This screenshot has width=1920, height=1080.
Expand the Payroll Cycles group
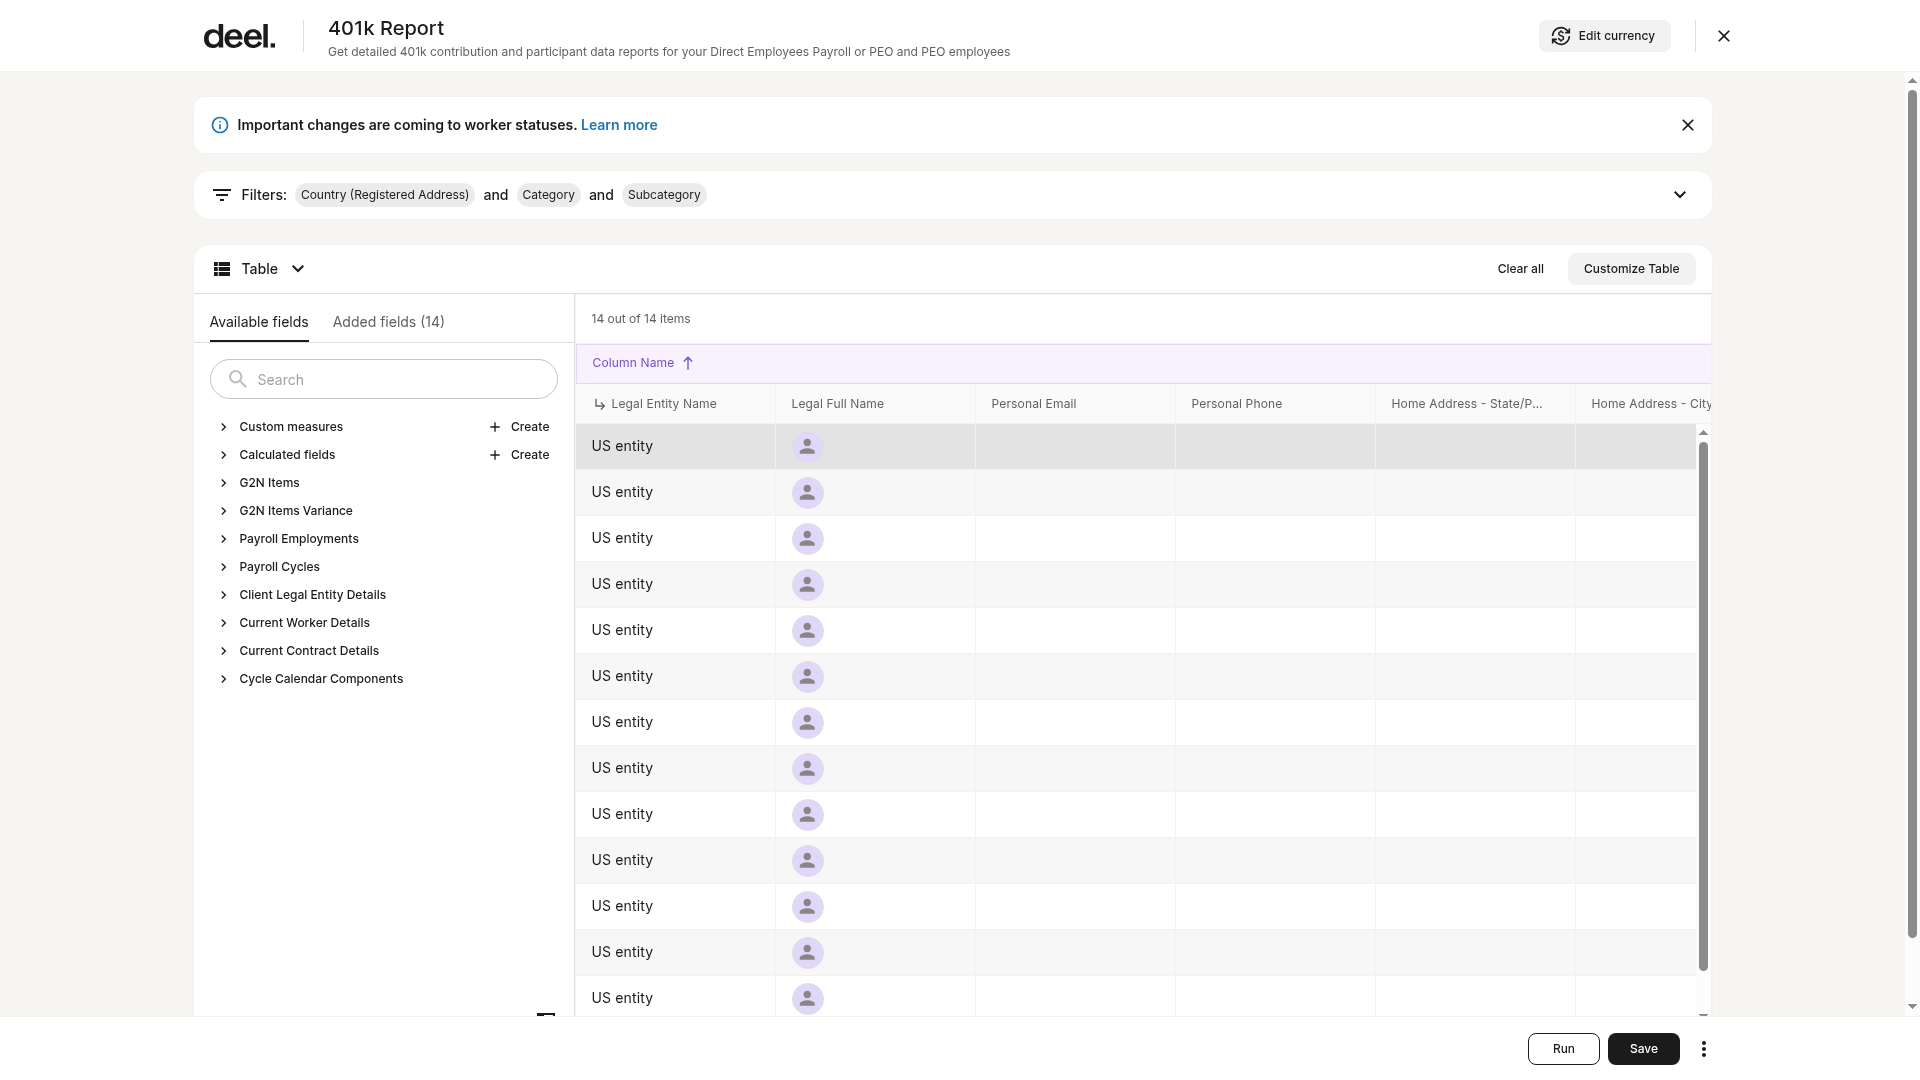point(224,567)
